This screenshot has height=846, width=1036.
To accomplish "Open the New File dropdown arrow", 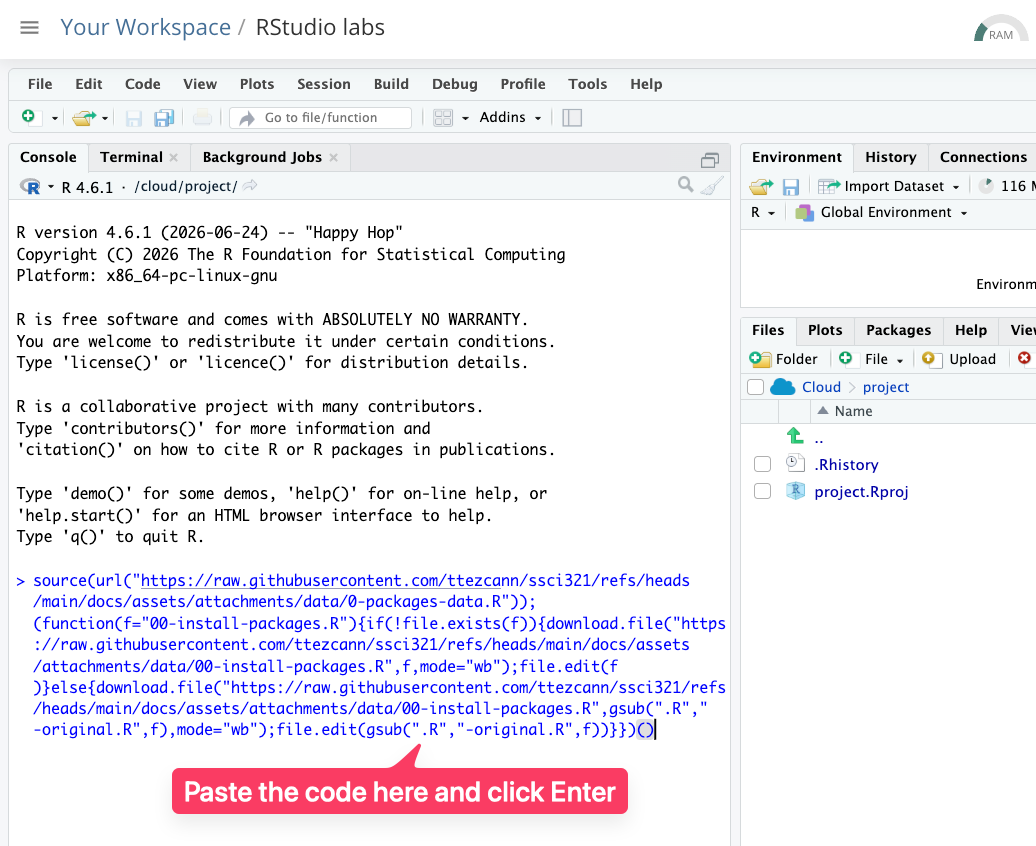I will pyautogui.click(x=54, y=118).
